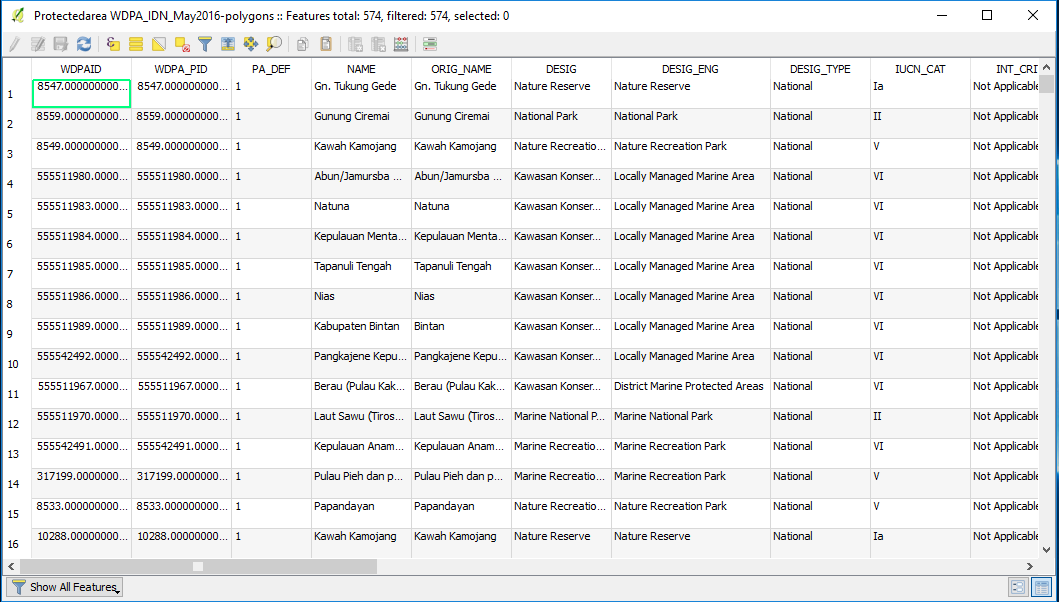Zoom map to selected rows
This screenshot has width=1059, height=602.
[x=274, y=45]
